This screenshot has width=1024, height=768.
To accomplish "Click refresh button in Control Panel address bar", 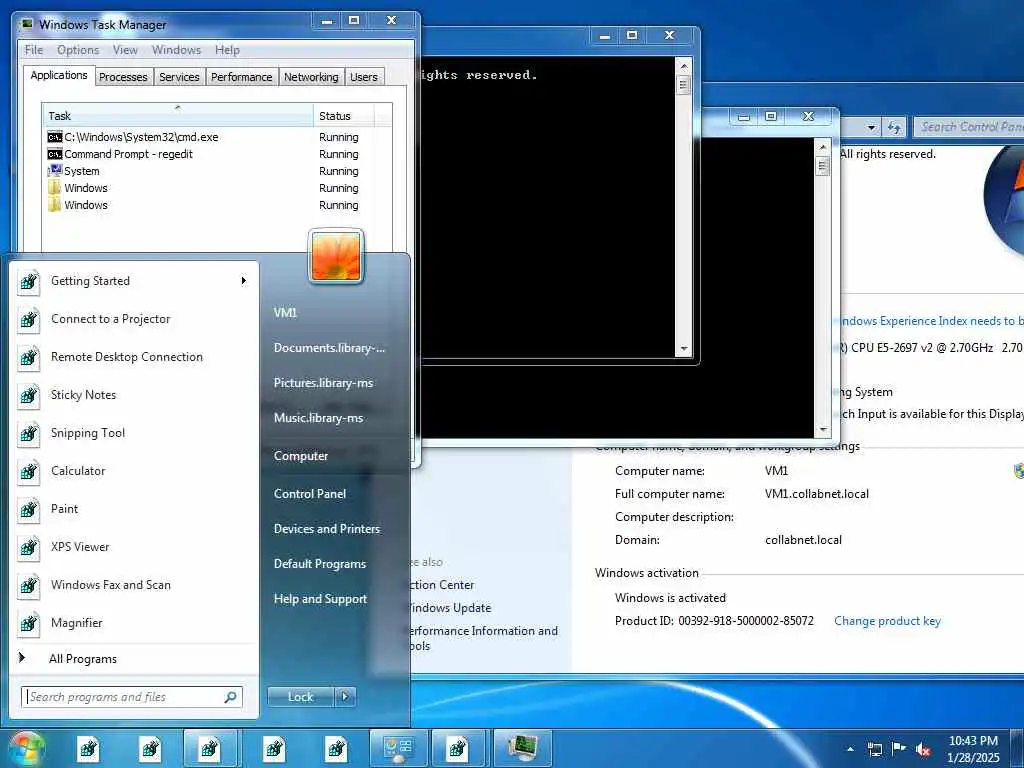I will tap(894, 127).
